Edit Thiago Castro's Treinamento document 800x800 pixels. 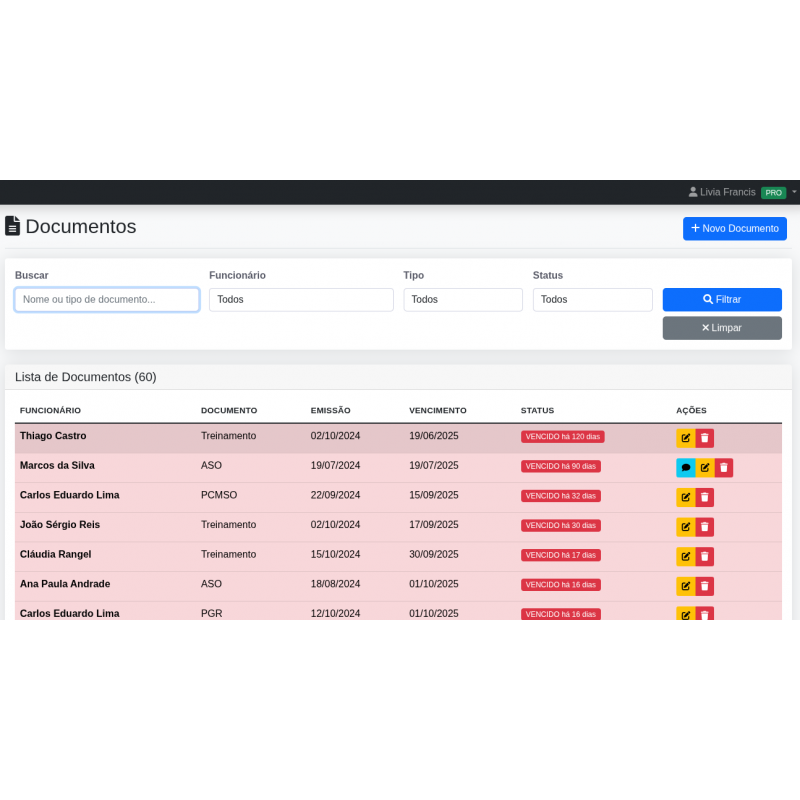coord(685,438)
